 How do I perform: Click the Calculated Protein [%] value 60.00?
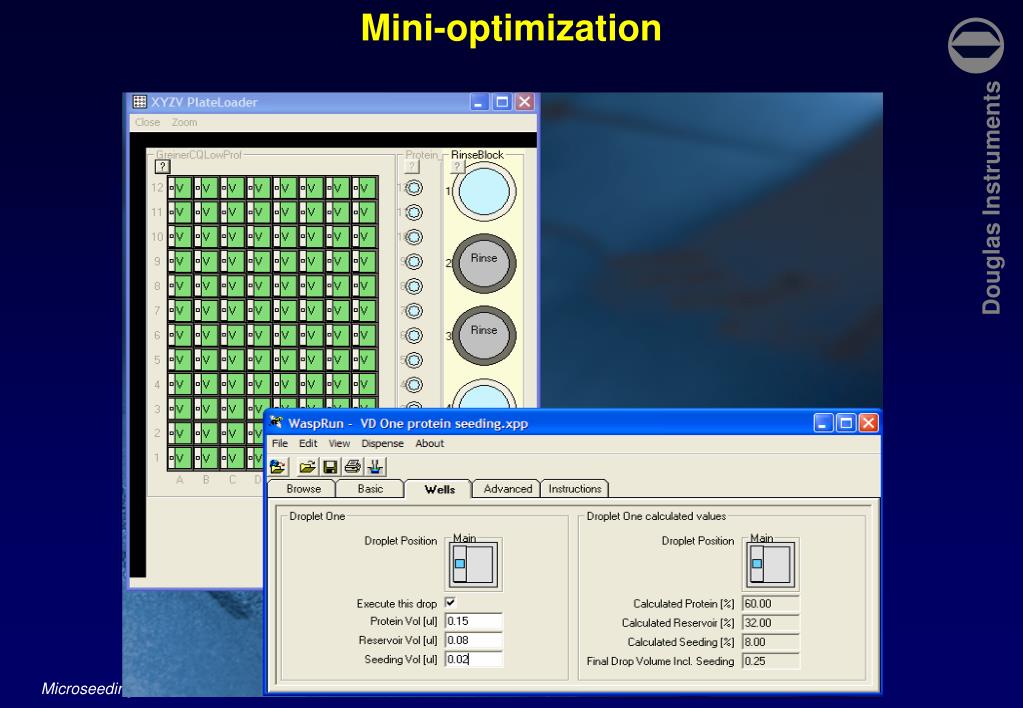coord(771,604)
